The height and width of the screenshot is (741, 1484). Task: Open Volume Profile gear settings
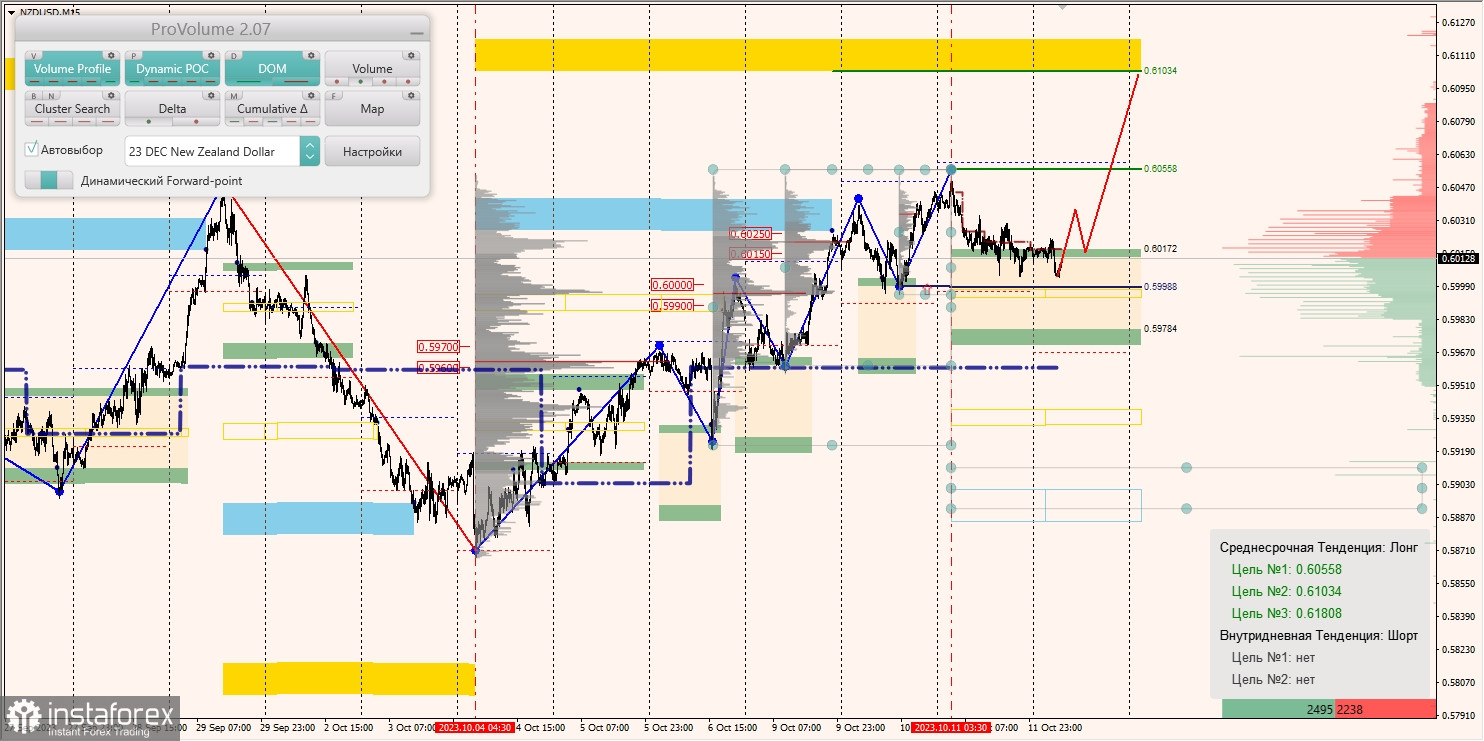coord(111,55)
